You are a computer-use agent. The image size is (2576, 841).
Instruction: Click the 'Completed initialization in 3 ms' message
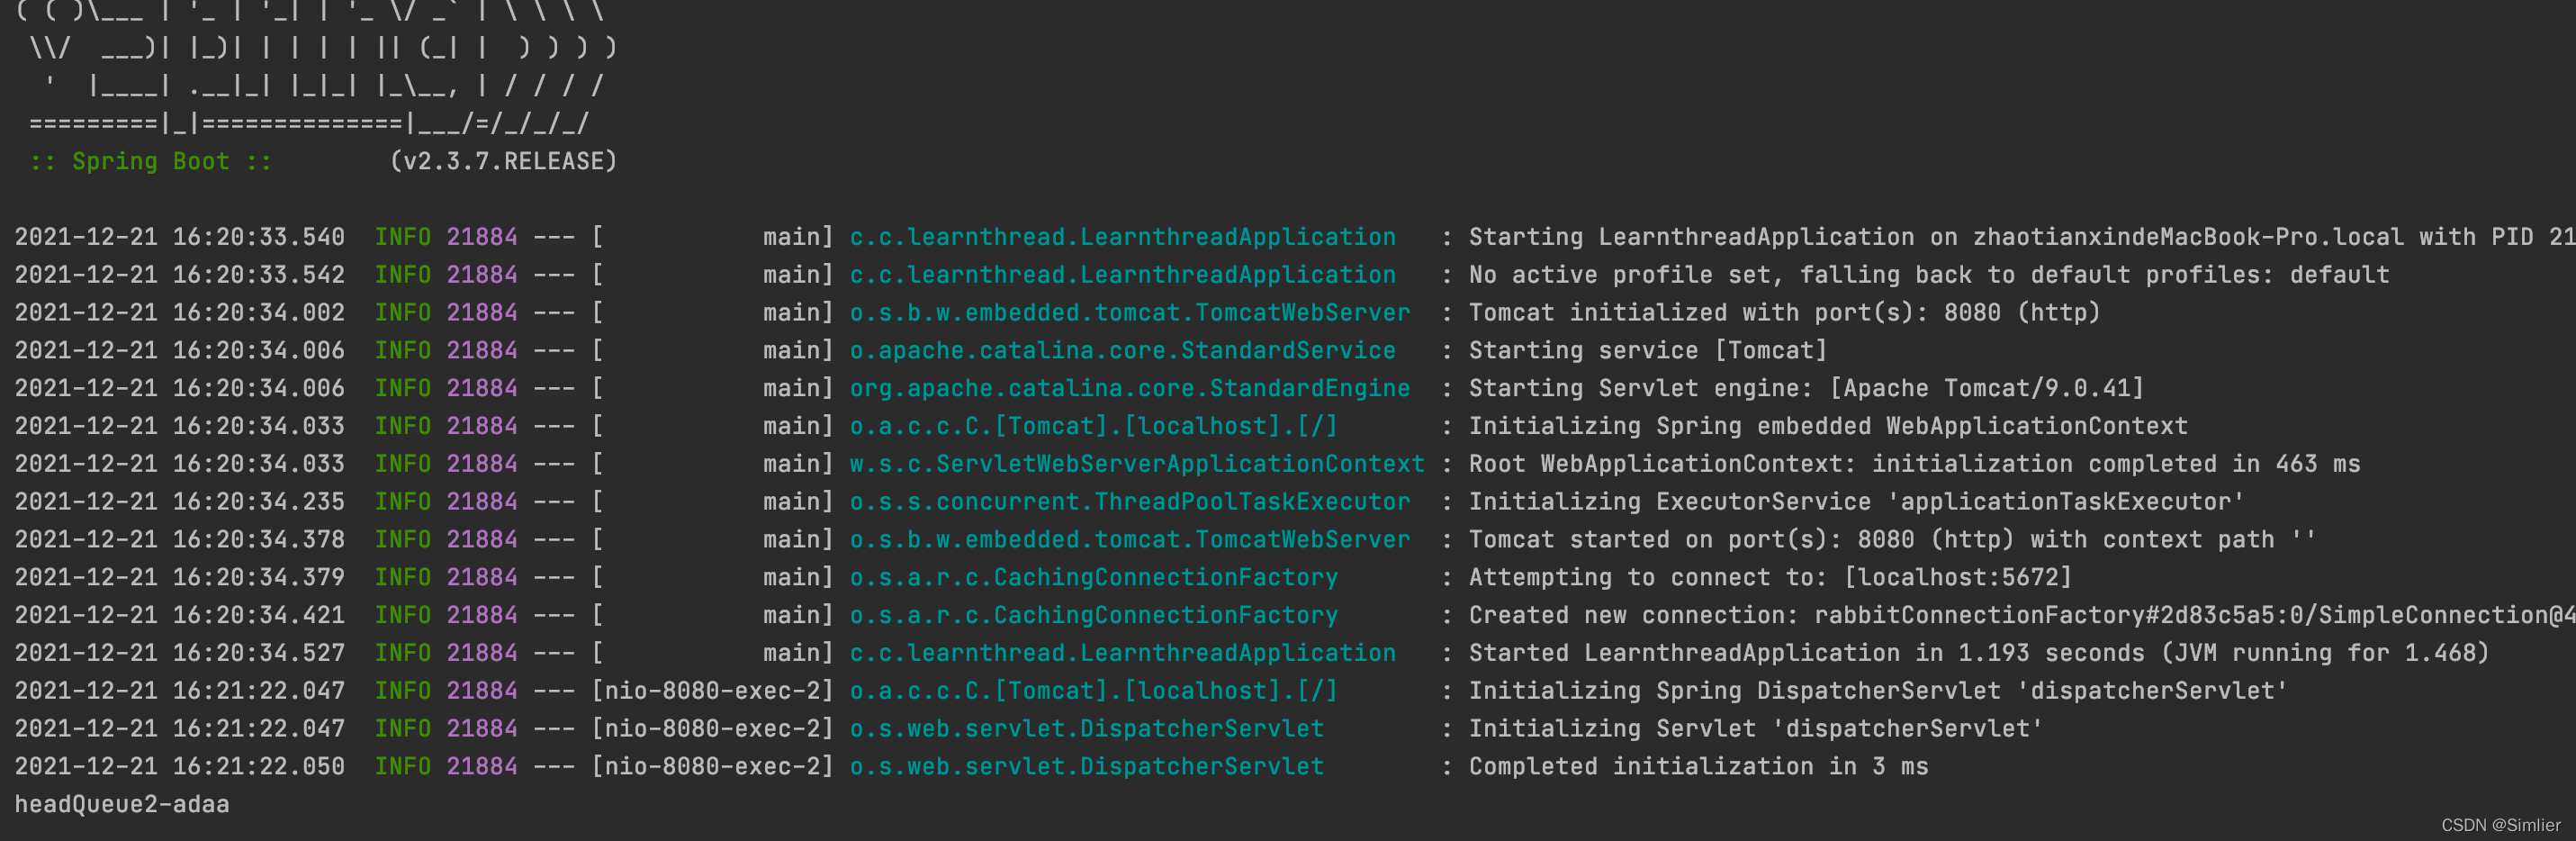click(x=1698, y=767)
